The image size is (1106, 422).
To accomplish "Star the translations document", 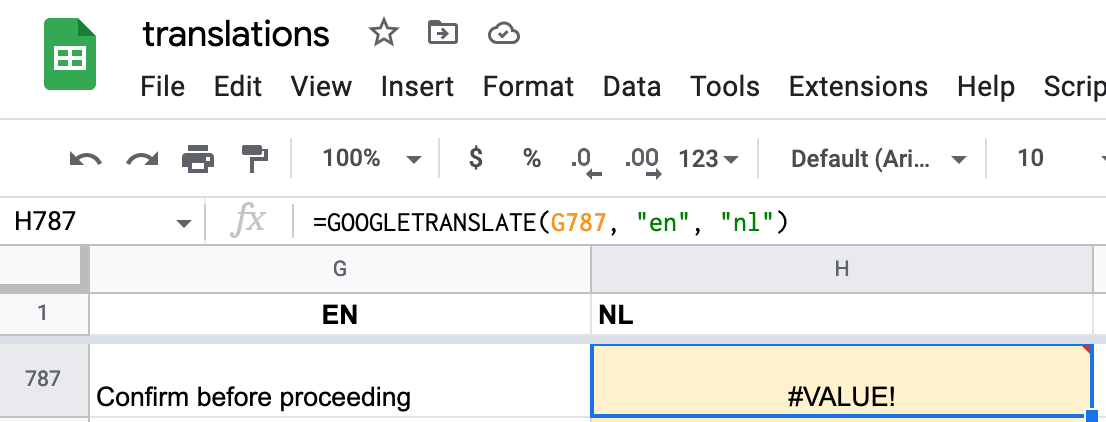I will (383, 34).
